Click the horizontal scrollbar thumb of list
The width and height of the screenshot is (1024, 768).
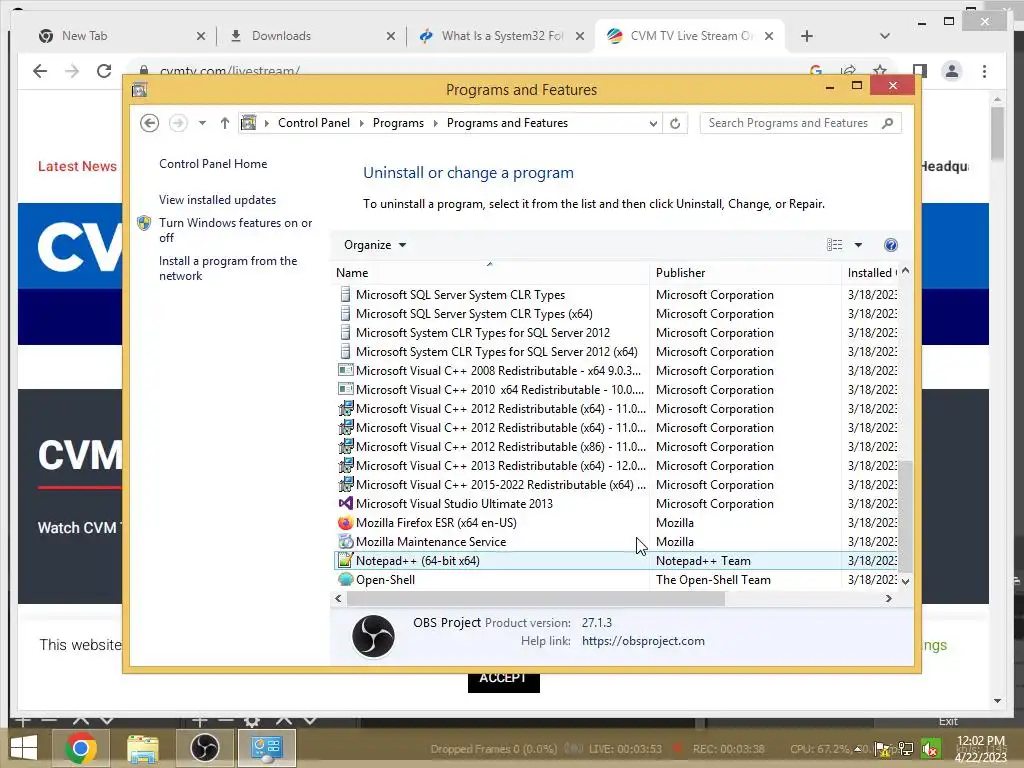(536, 598)
